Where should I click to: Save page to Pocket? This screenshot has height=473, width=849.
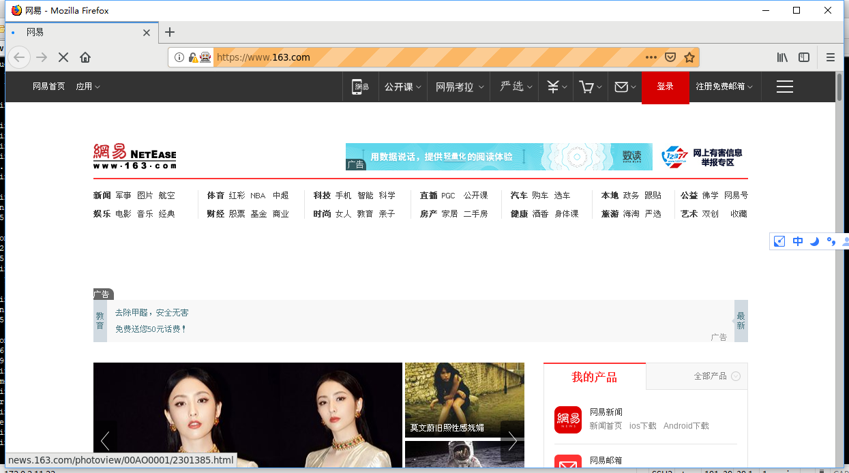(670, 57)
